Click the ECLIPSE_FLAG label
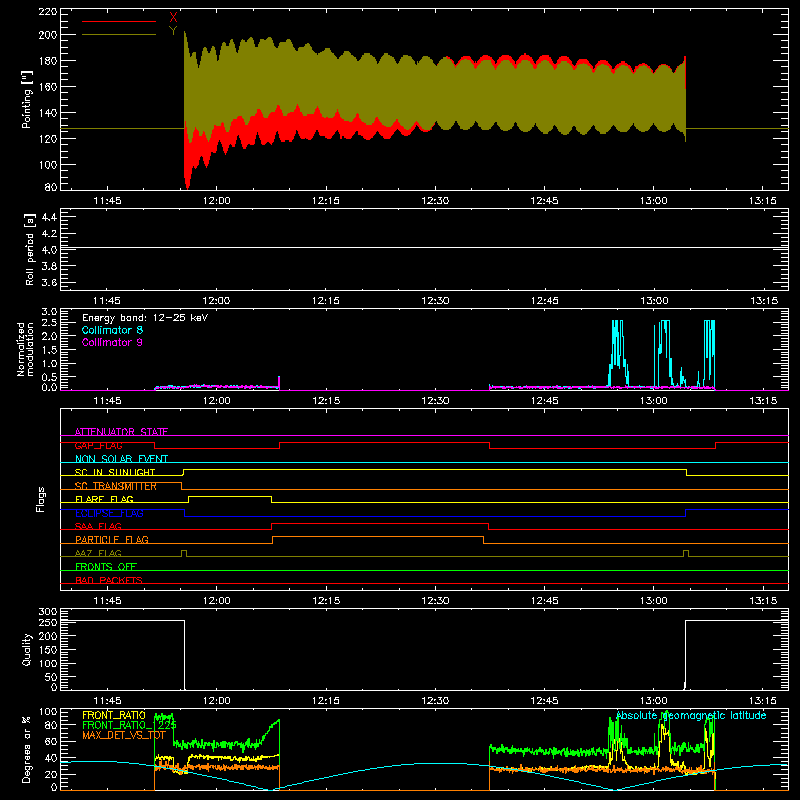Screen dimensions: 800x800 [x=109, y=513]
